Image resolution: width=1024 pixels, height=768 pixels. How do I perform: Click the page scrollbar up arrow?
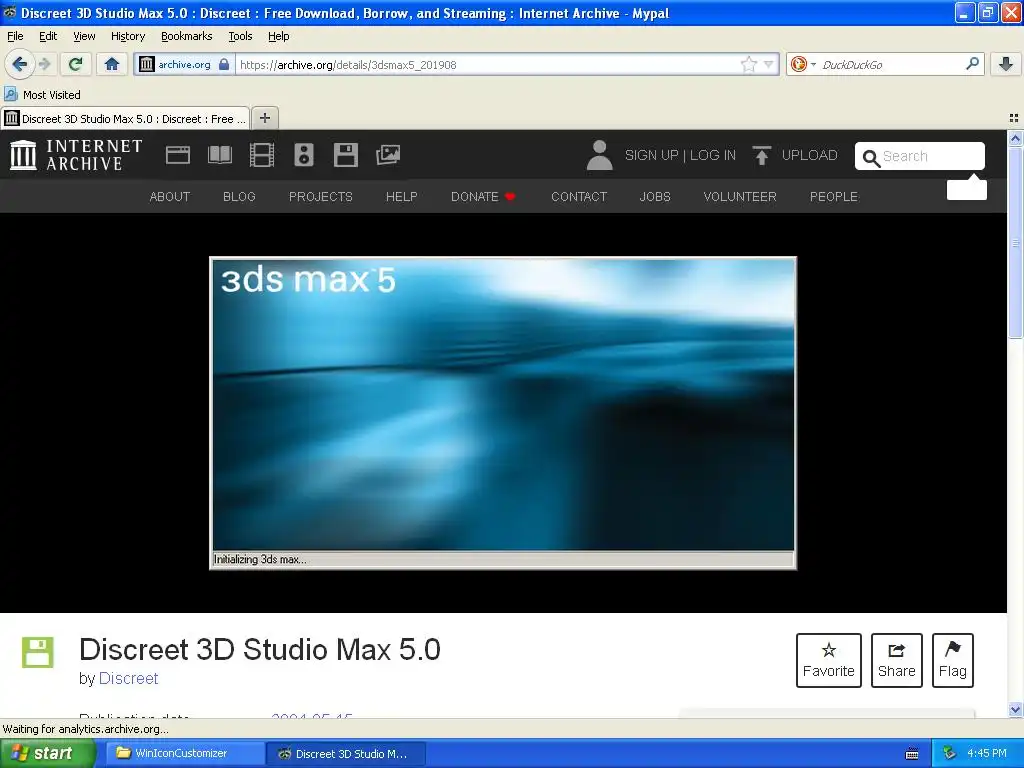point(1015,138)
